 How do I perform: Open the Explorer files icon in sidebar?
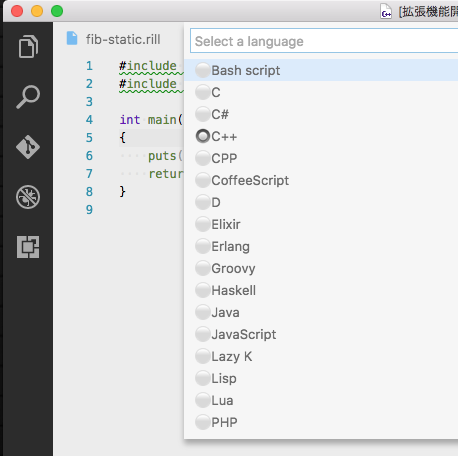pos(28,46)
